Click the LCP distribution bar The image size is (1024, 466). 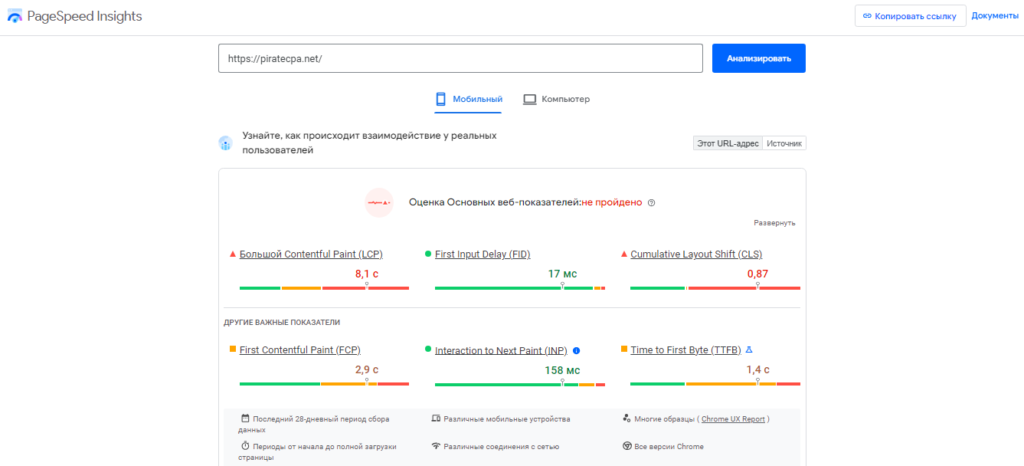coord(324,288)
